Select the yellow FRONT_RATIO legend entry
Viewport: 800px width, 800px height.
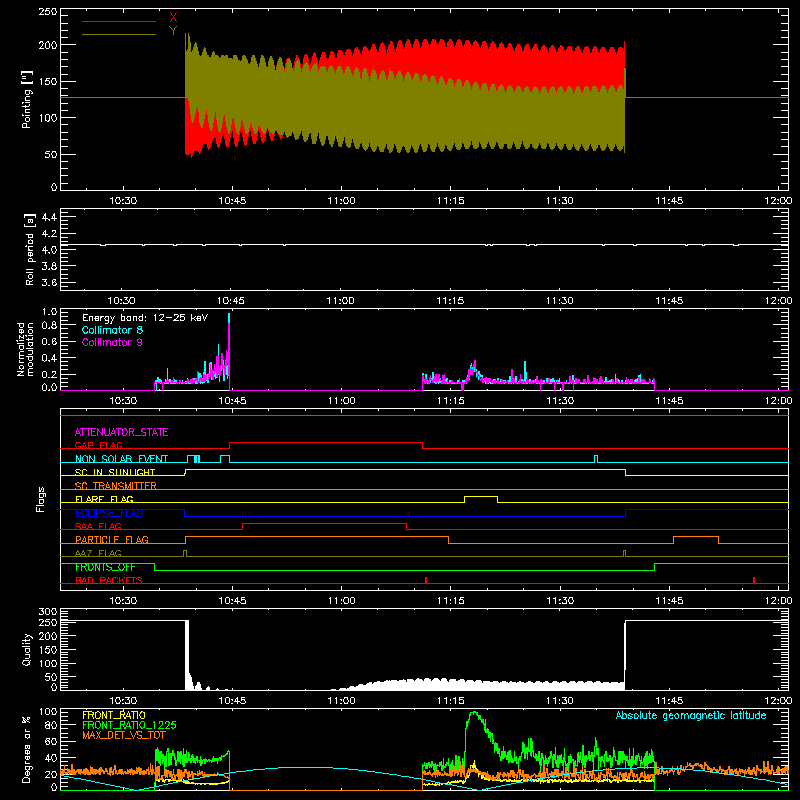click(x=114, y=715)
